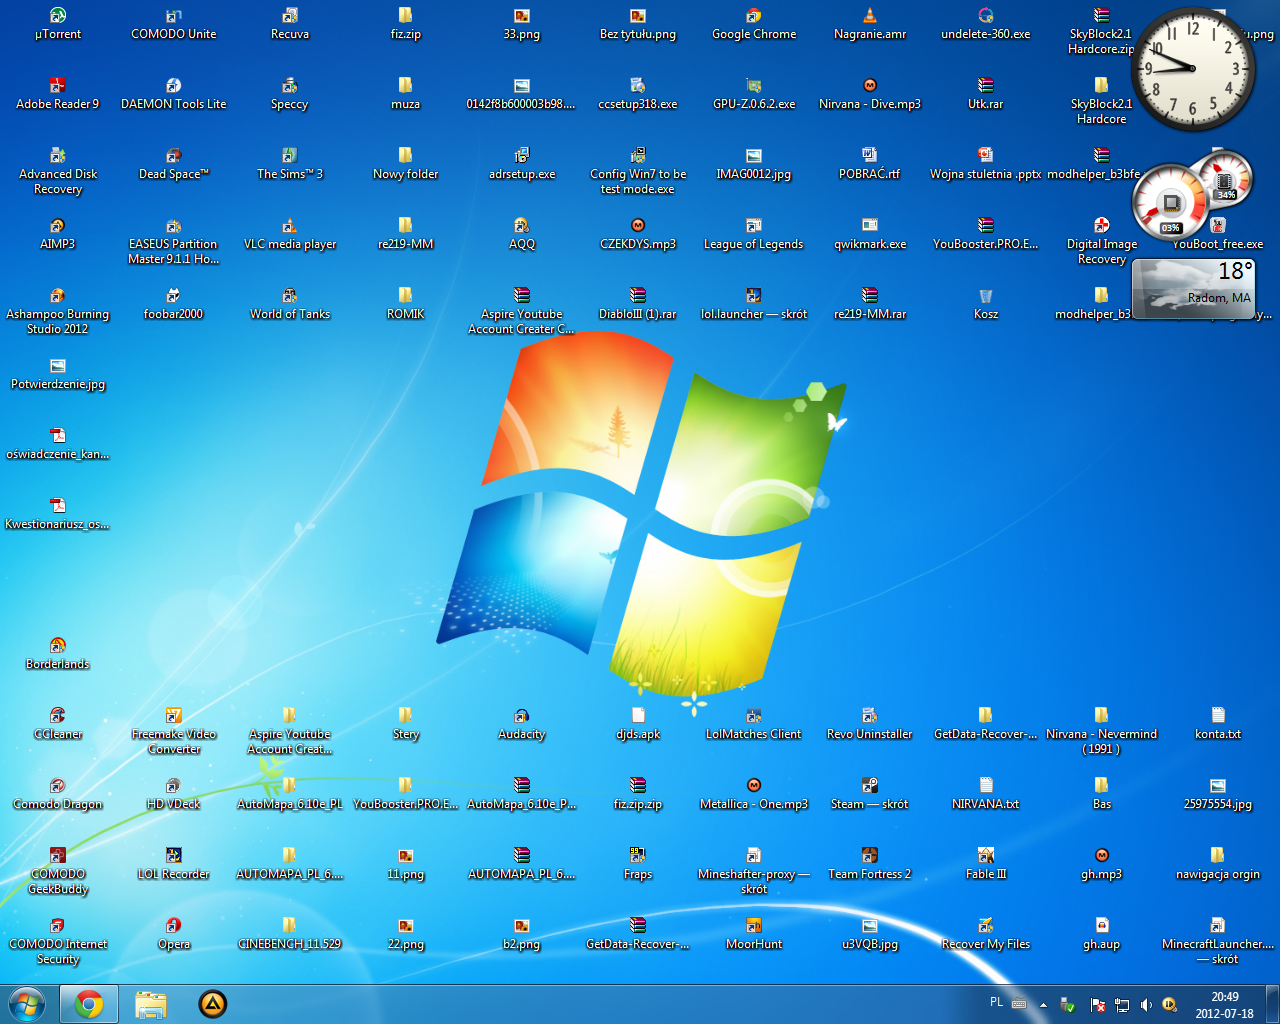Click the Audacity desktop icon
The height and width of the screenshot is (1024, 1280).
(x=521, y=717)
